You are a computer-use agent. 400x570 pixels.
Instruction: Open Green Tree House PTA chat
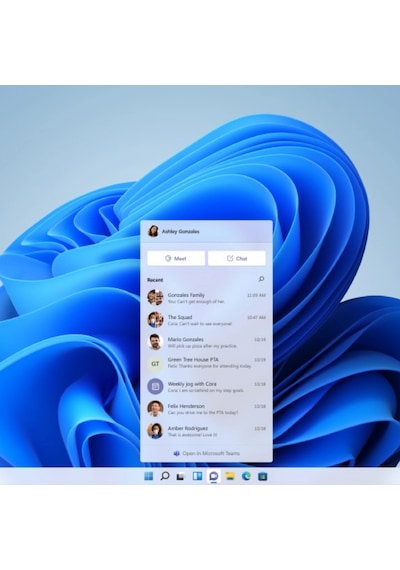pyautogui.click(x=206, y=363)
